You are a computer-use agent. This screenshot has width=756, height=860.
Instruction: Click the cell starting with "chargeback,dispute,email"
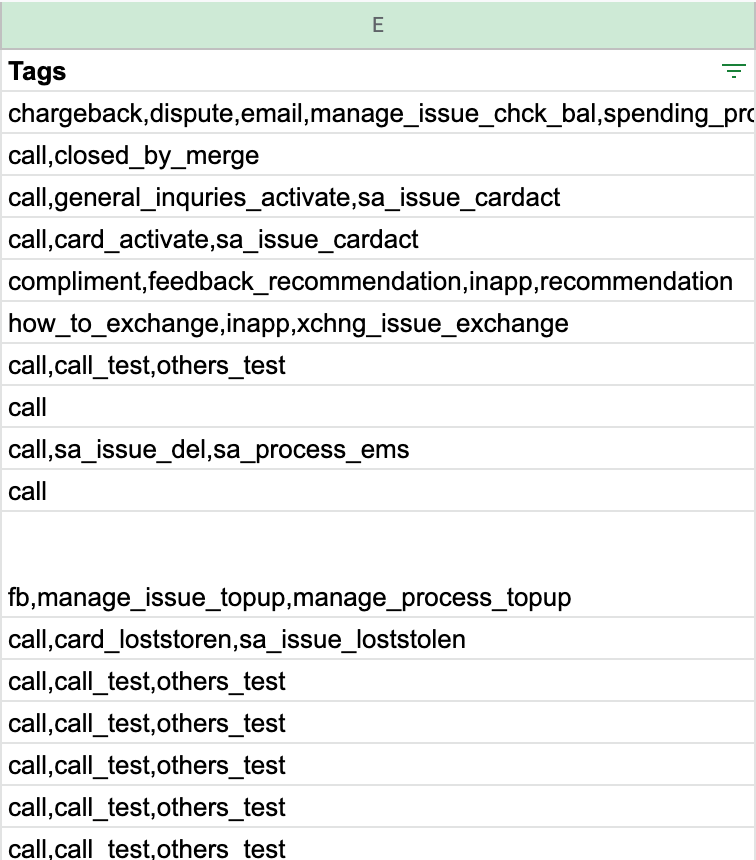300,113
